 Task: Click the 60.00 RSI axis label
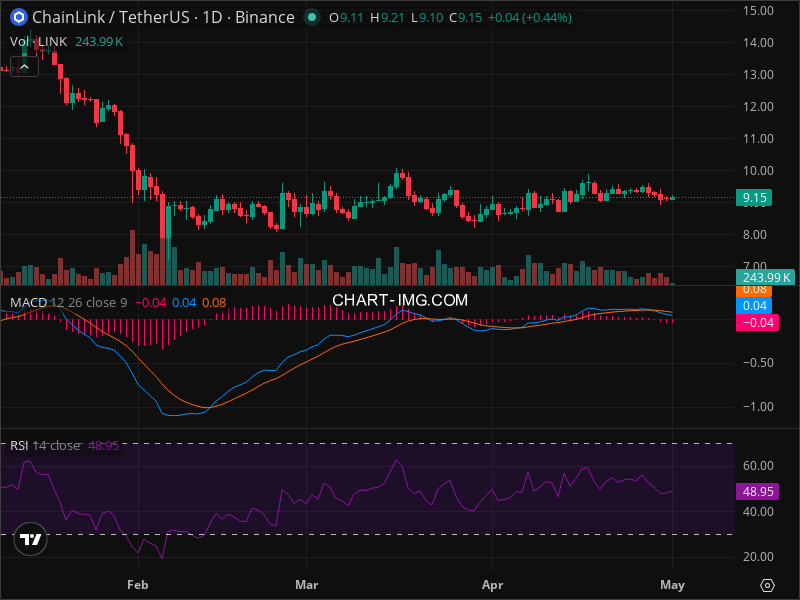tap(758, 465)
